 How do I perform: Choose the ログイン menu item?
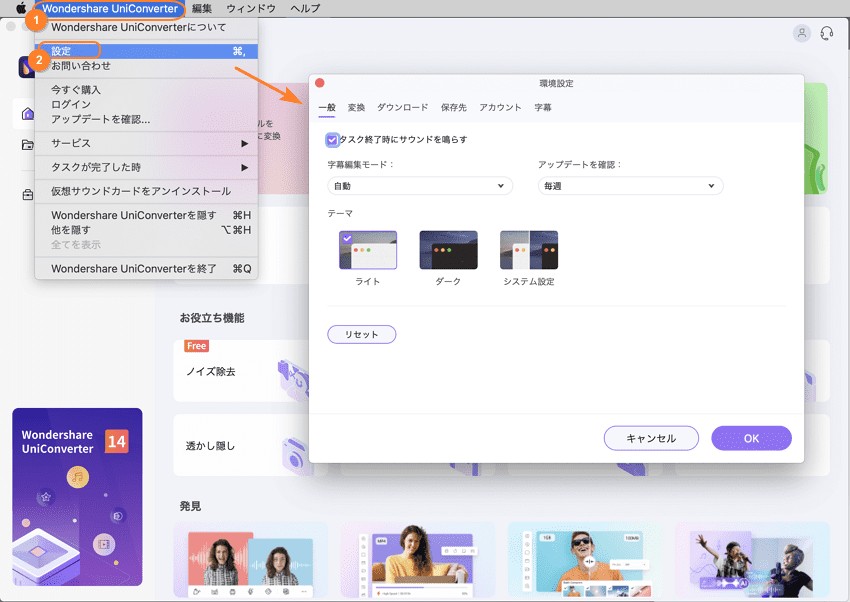146,104
